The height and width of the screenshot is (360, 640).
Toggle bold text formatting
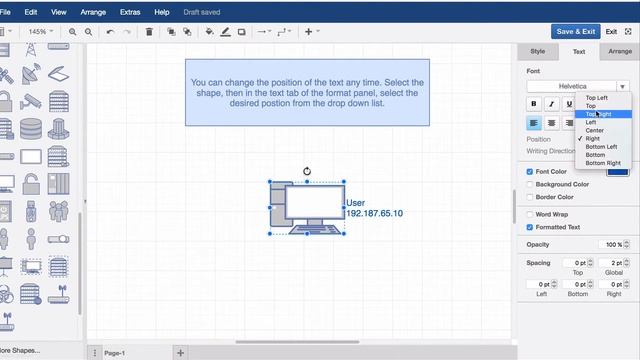(x=533, y=104)
